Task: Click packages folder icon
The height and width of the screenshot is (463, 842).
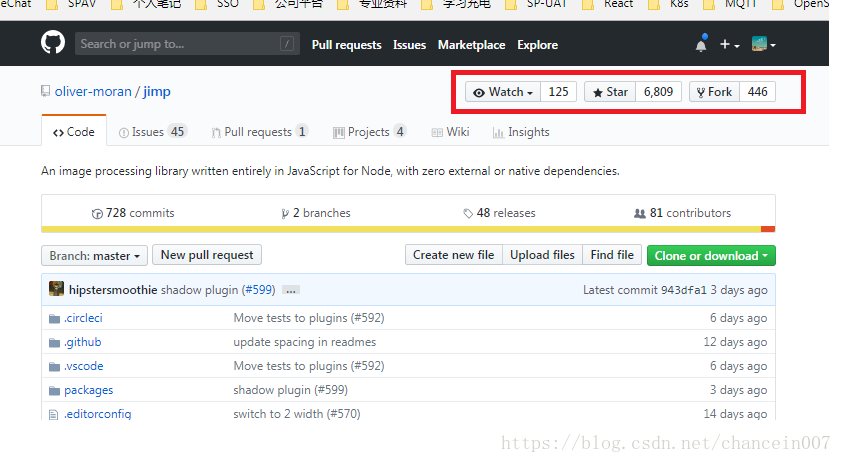Action: click(54, 391)
